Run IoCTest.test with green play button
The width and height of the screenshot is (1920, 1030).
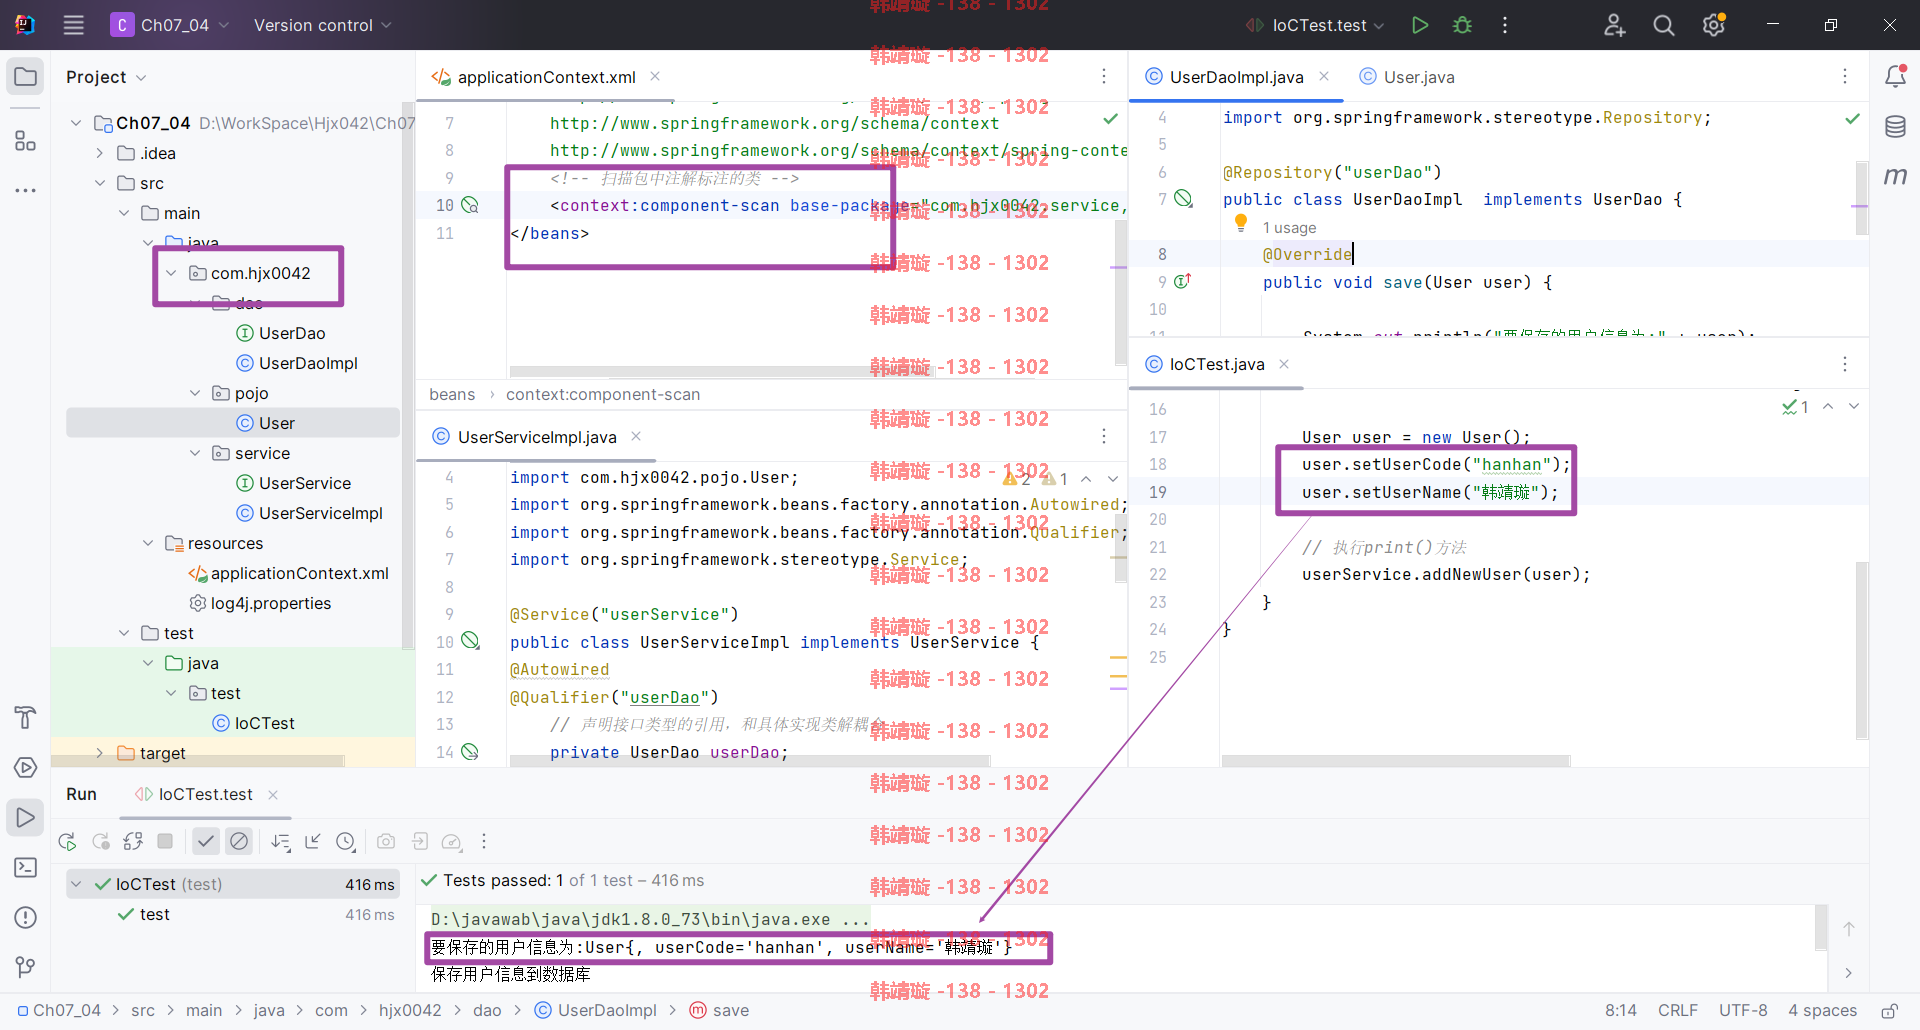coord(1419,25)
